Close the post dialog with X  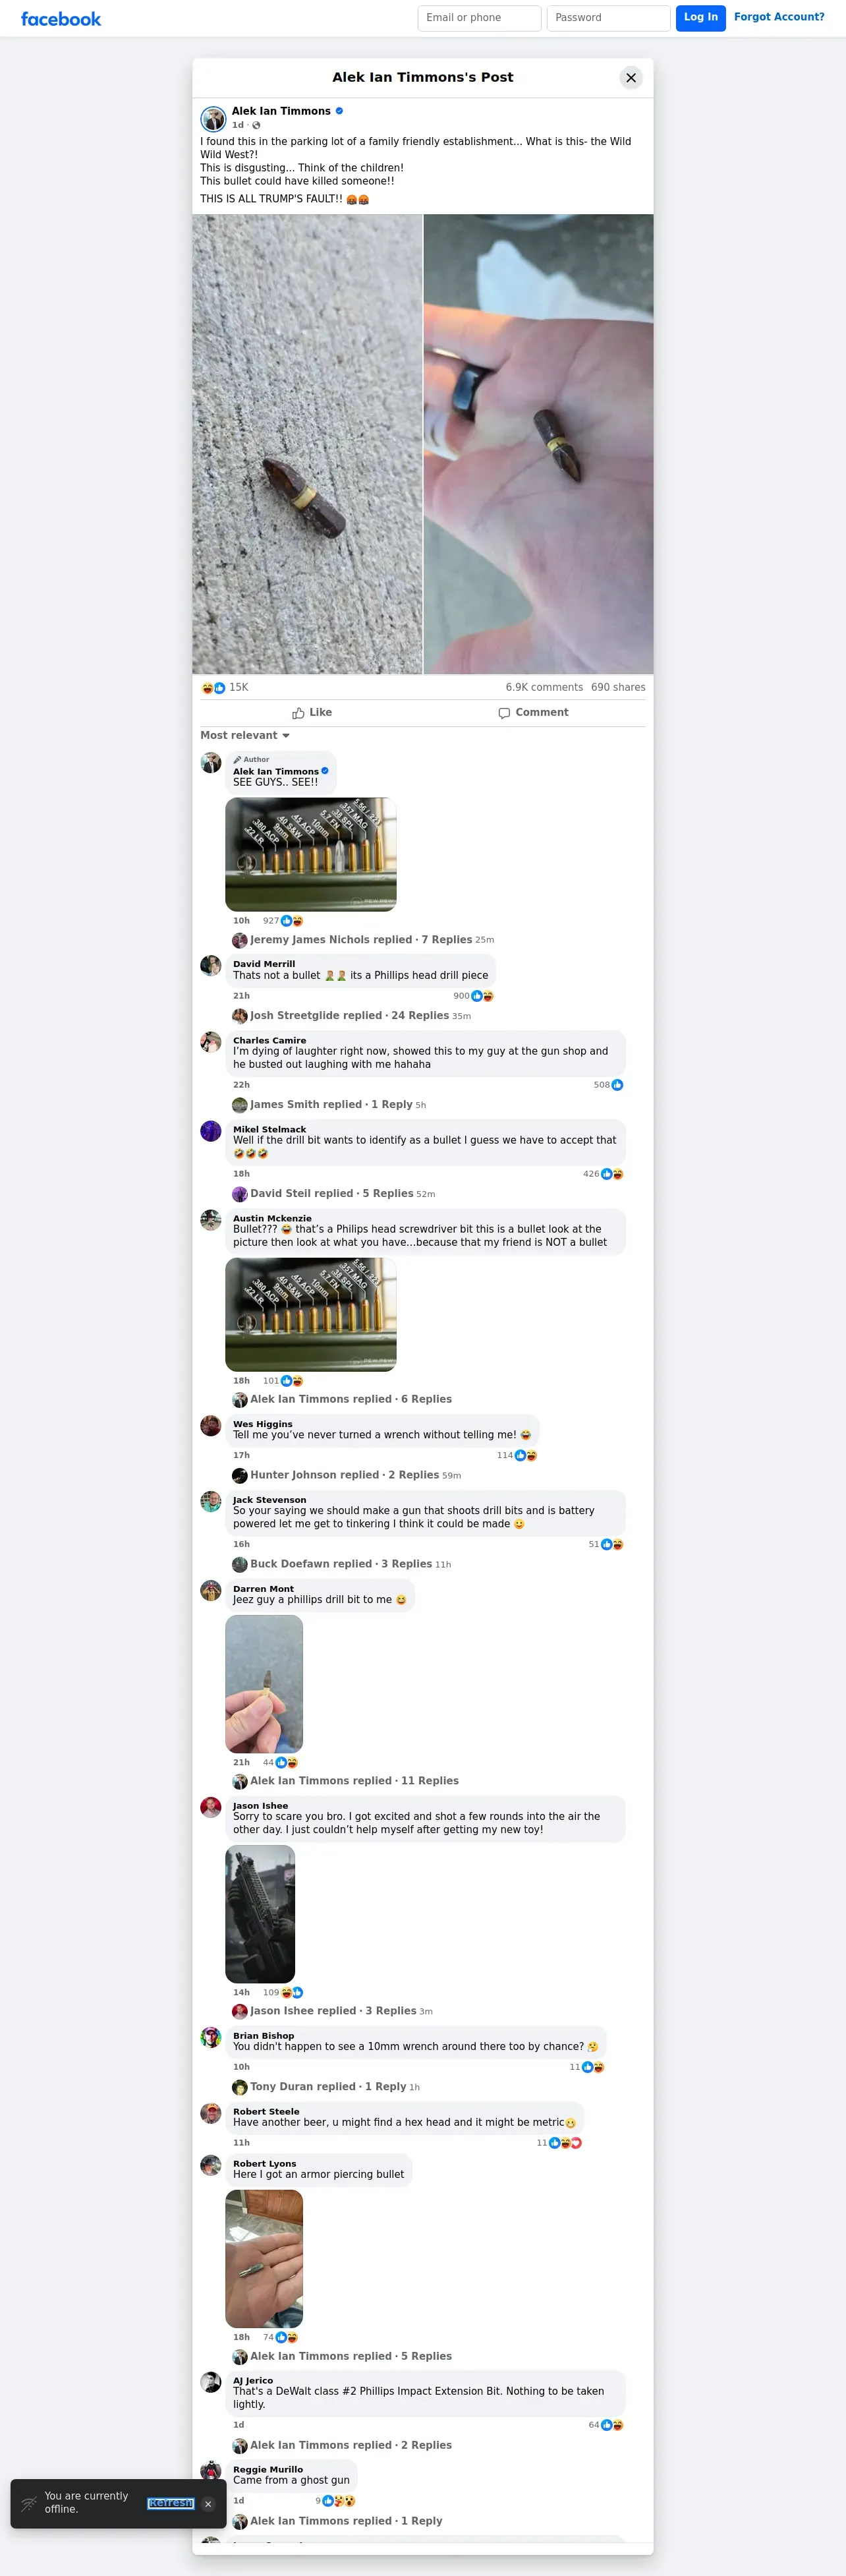click(x=631, y=78)
